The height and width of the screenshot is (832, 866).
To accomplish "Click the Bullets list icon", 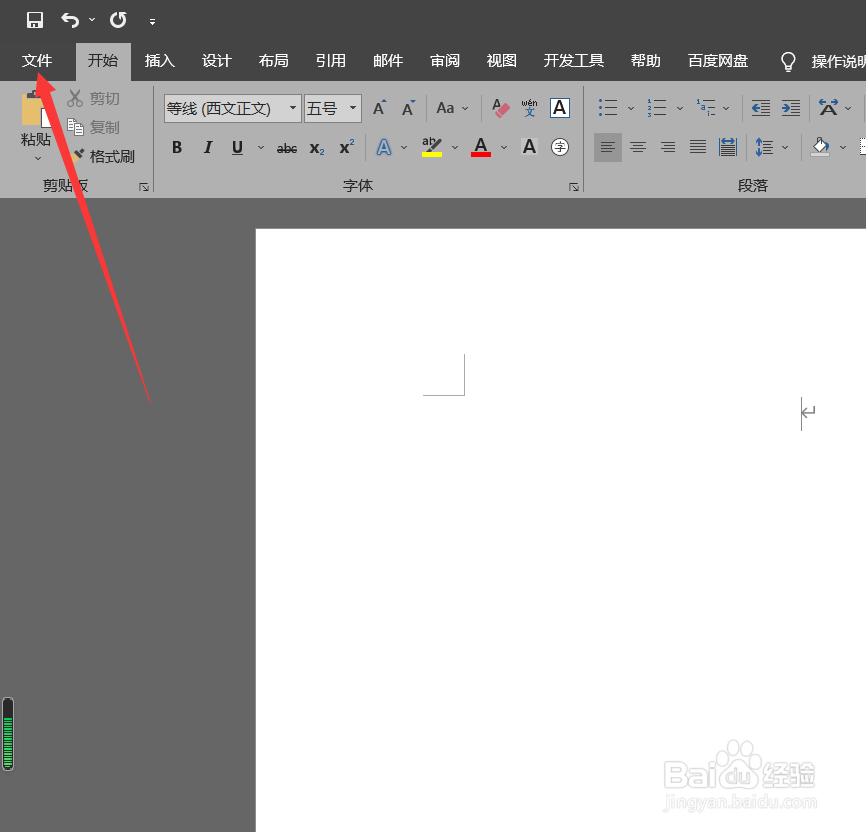I will (x=608, y=108).
